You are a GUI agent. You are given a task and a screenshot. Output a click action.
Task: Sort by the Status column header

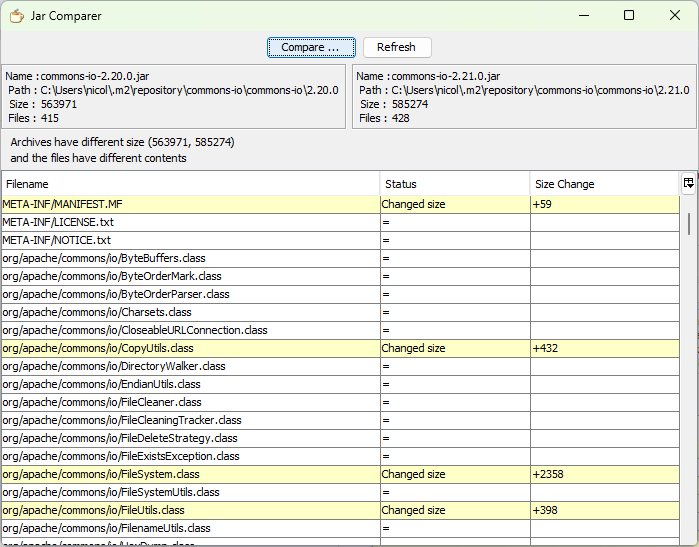tap(455, 184)
